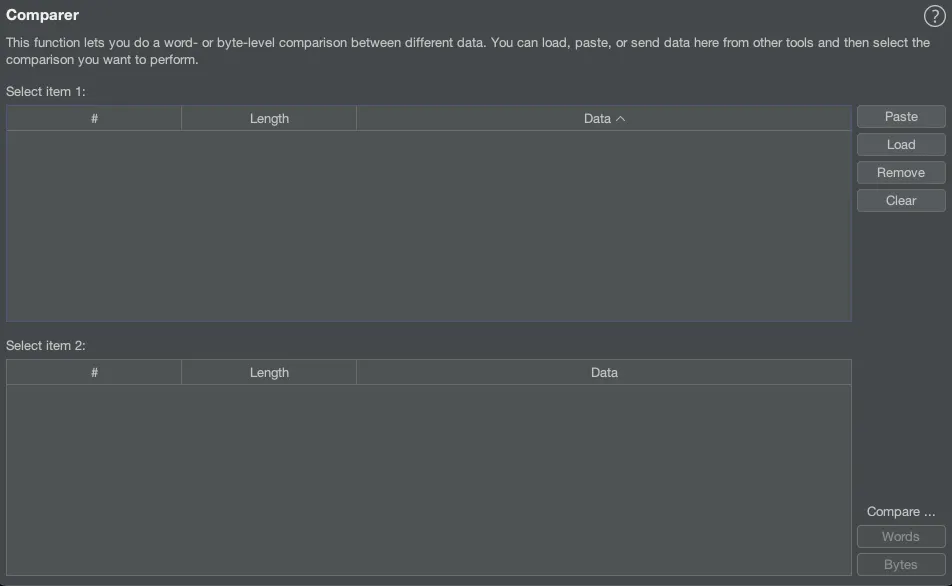Viewport: 952px width, 586px height.
Task: Click the Comparer title text
Action: coord(42,15)
